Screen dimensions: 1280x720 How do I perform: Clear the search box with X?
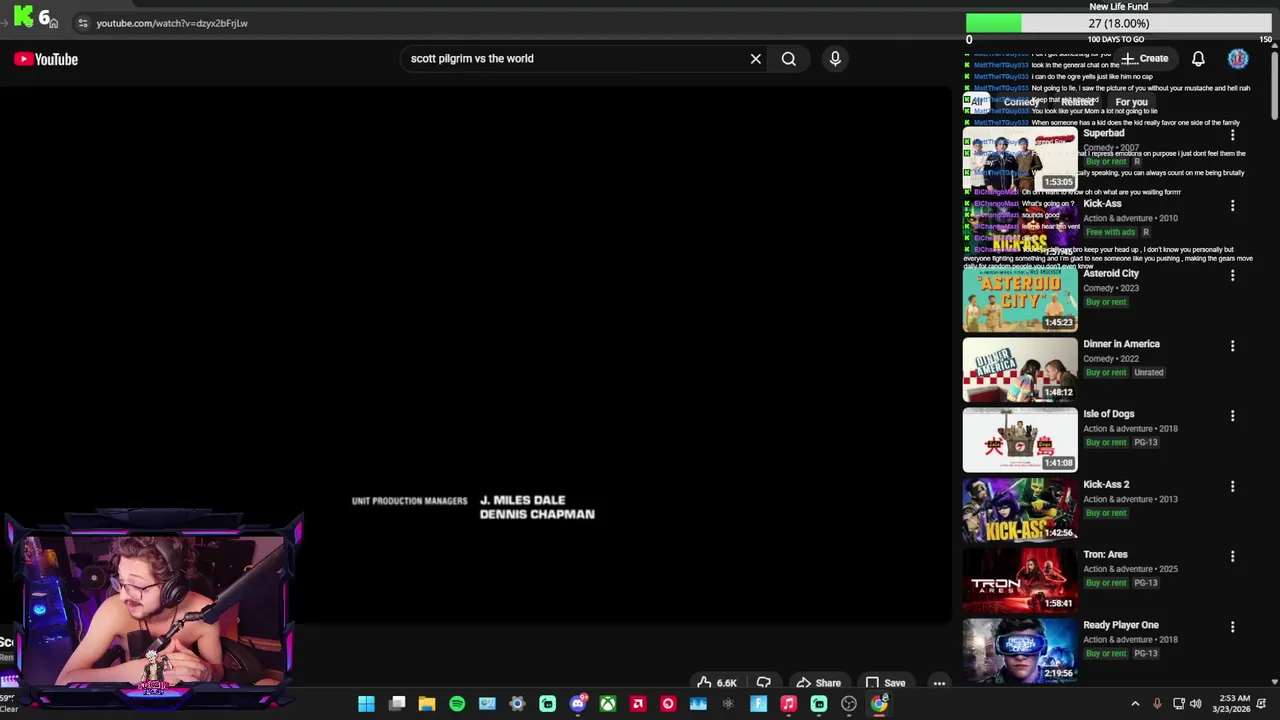pyautogui.click(x=756, y=59)
